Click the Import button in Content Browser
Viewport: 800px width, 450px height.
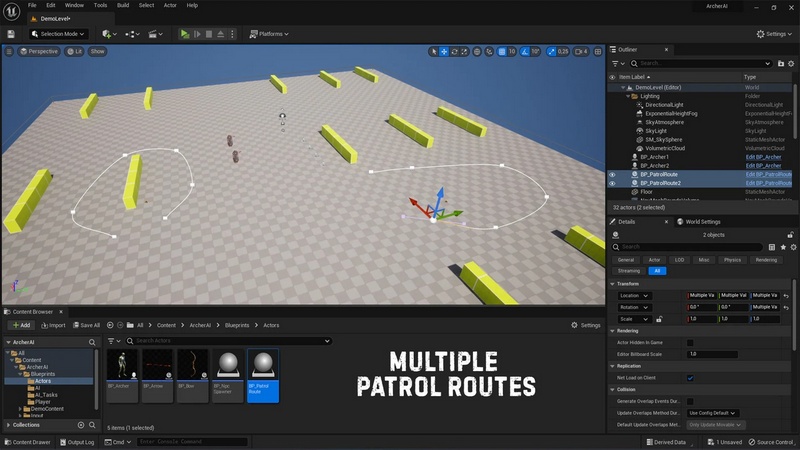pos(52,325)
